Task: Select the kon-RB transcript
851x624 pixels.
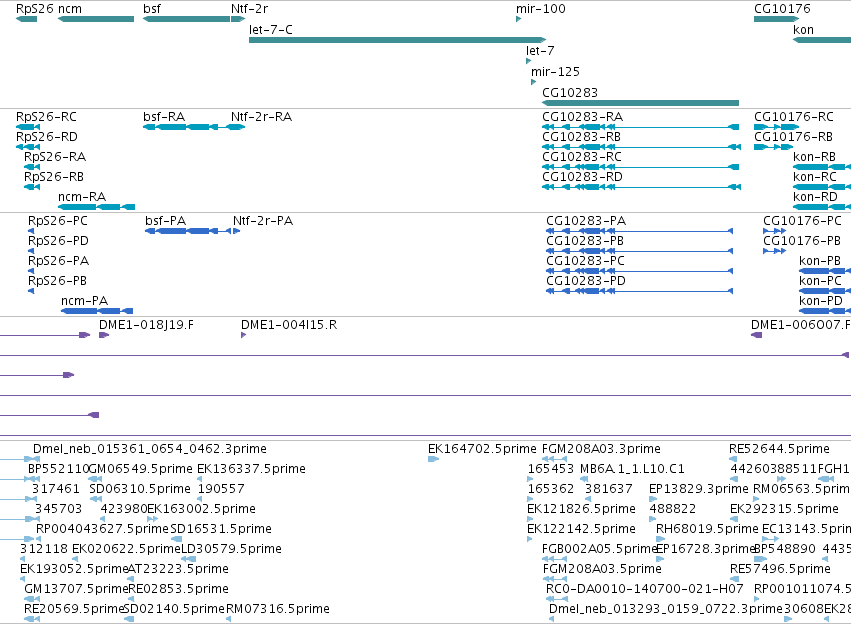Action: [x=822, y=167]
